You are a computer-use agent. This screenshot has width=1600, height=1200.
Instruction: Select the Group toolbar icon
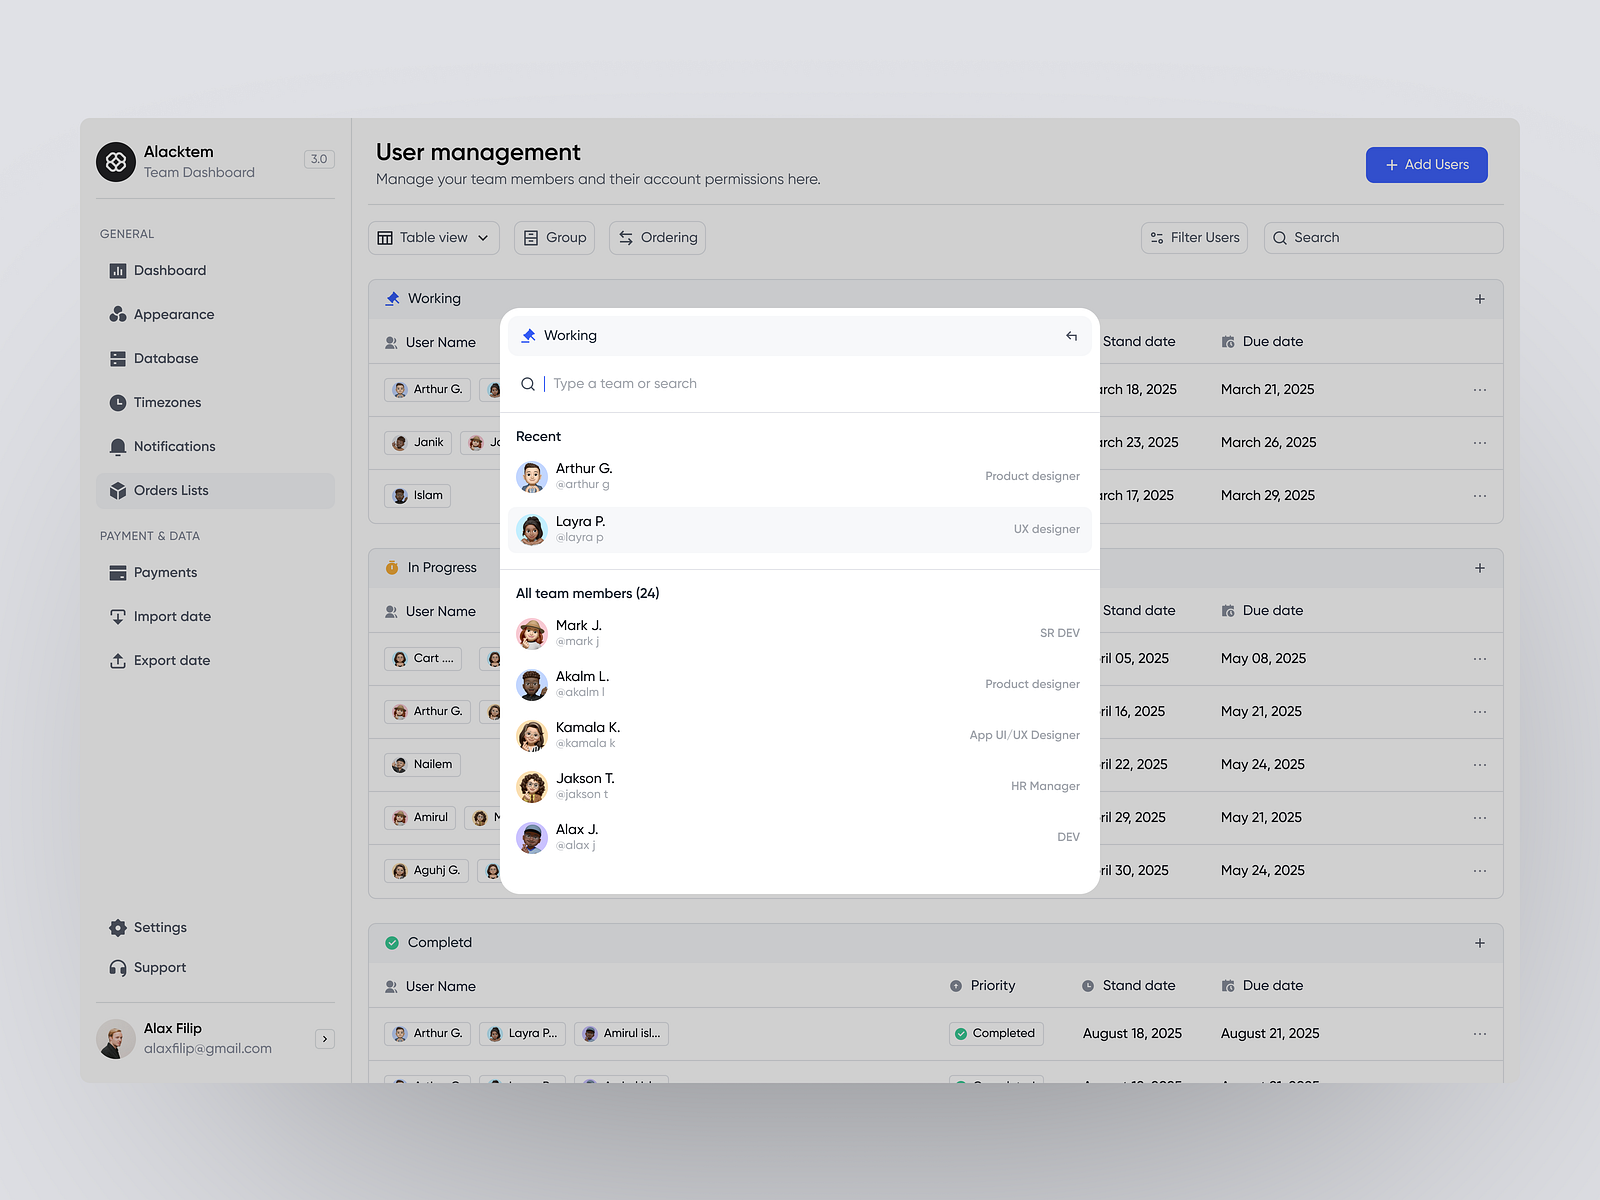point(531,237)
